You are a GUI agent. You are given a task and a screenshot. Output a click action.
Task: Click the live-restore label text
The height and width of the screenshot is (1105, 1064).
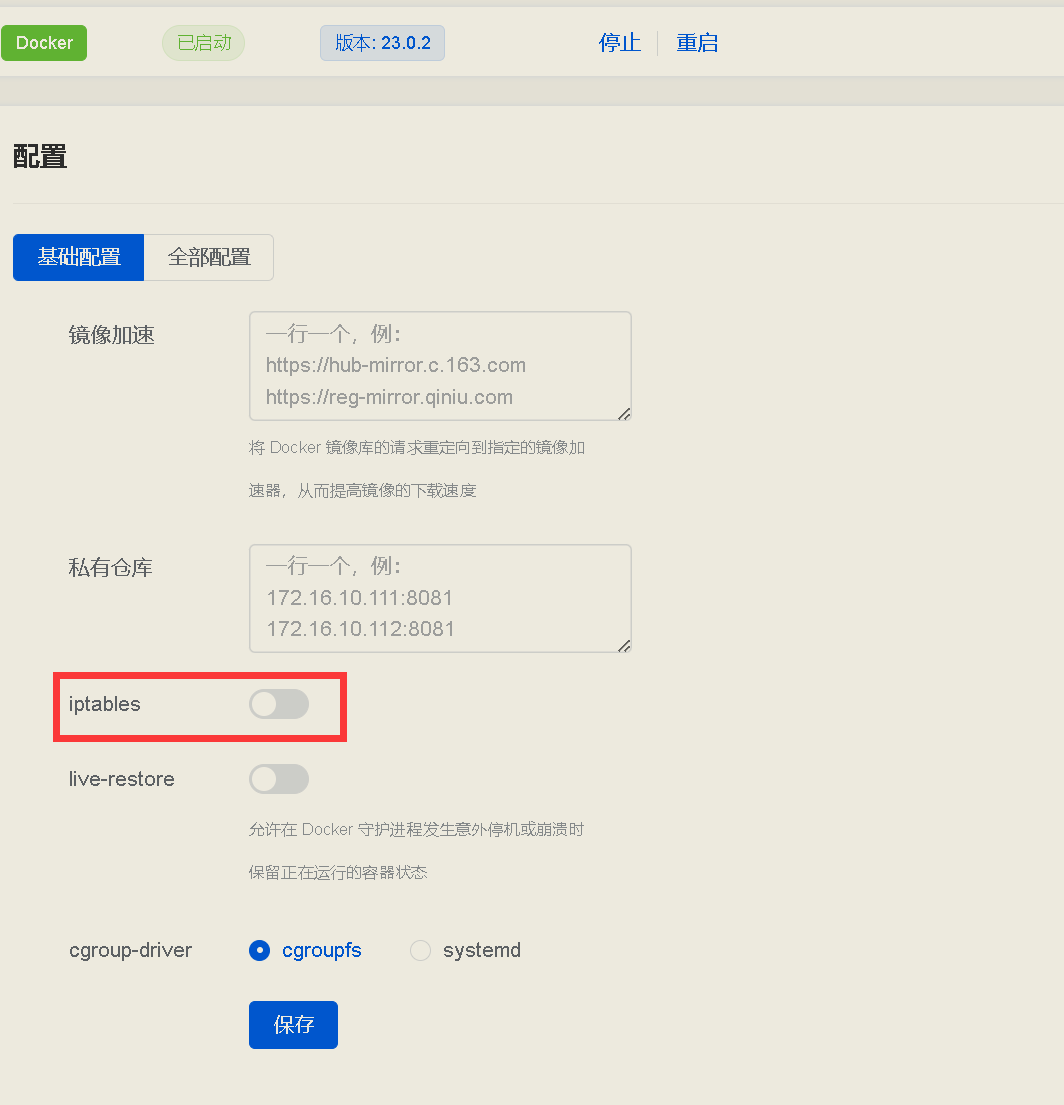pyautogui.click(x=121, y=779)
